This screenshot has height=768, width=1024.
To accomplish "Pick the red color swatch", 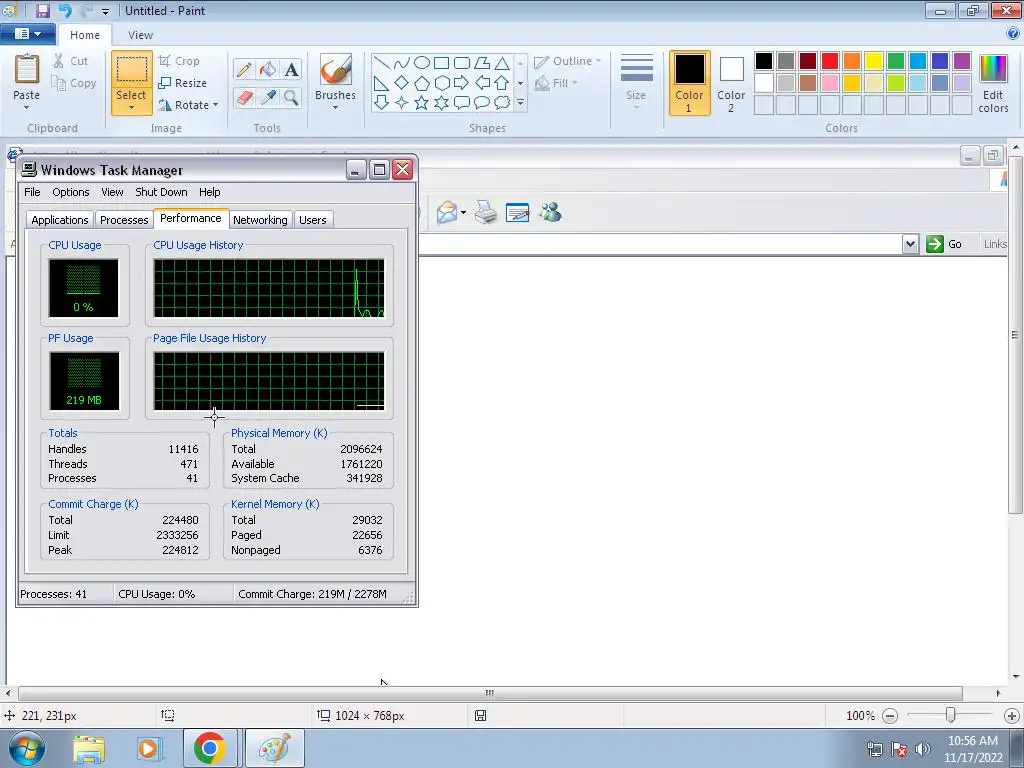I will [830, 61].
